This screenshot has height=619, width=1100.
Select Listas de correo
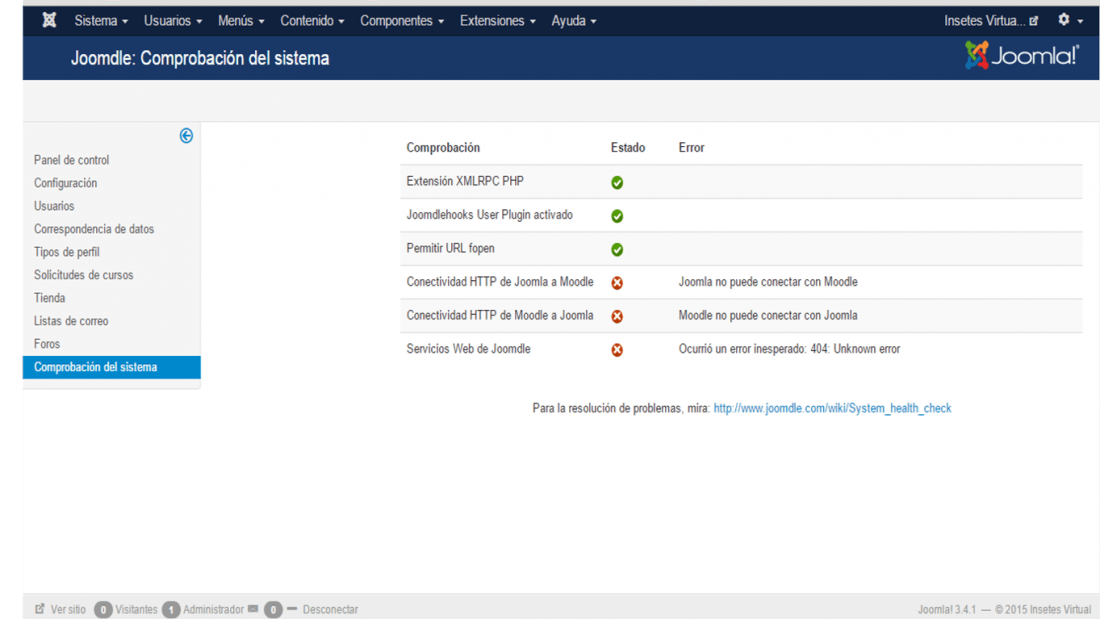pos(71,321)
